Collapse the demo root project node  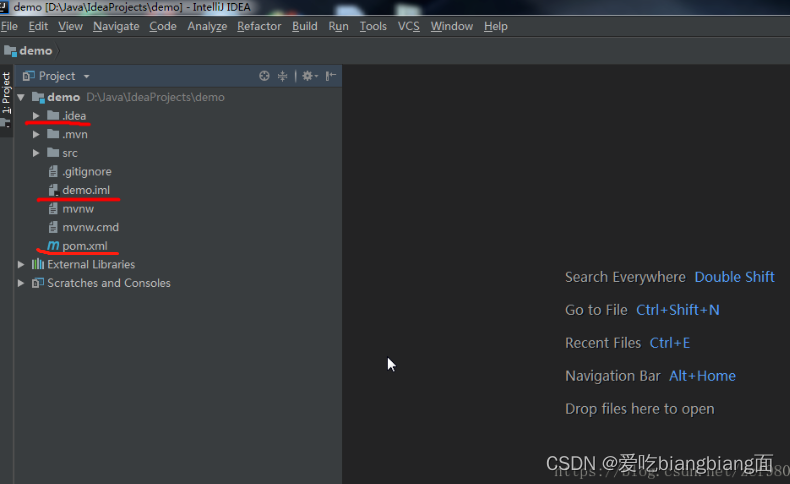point(21,97)
